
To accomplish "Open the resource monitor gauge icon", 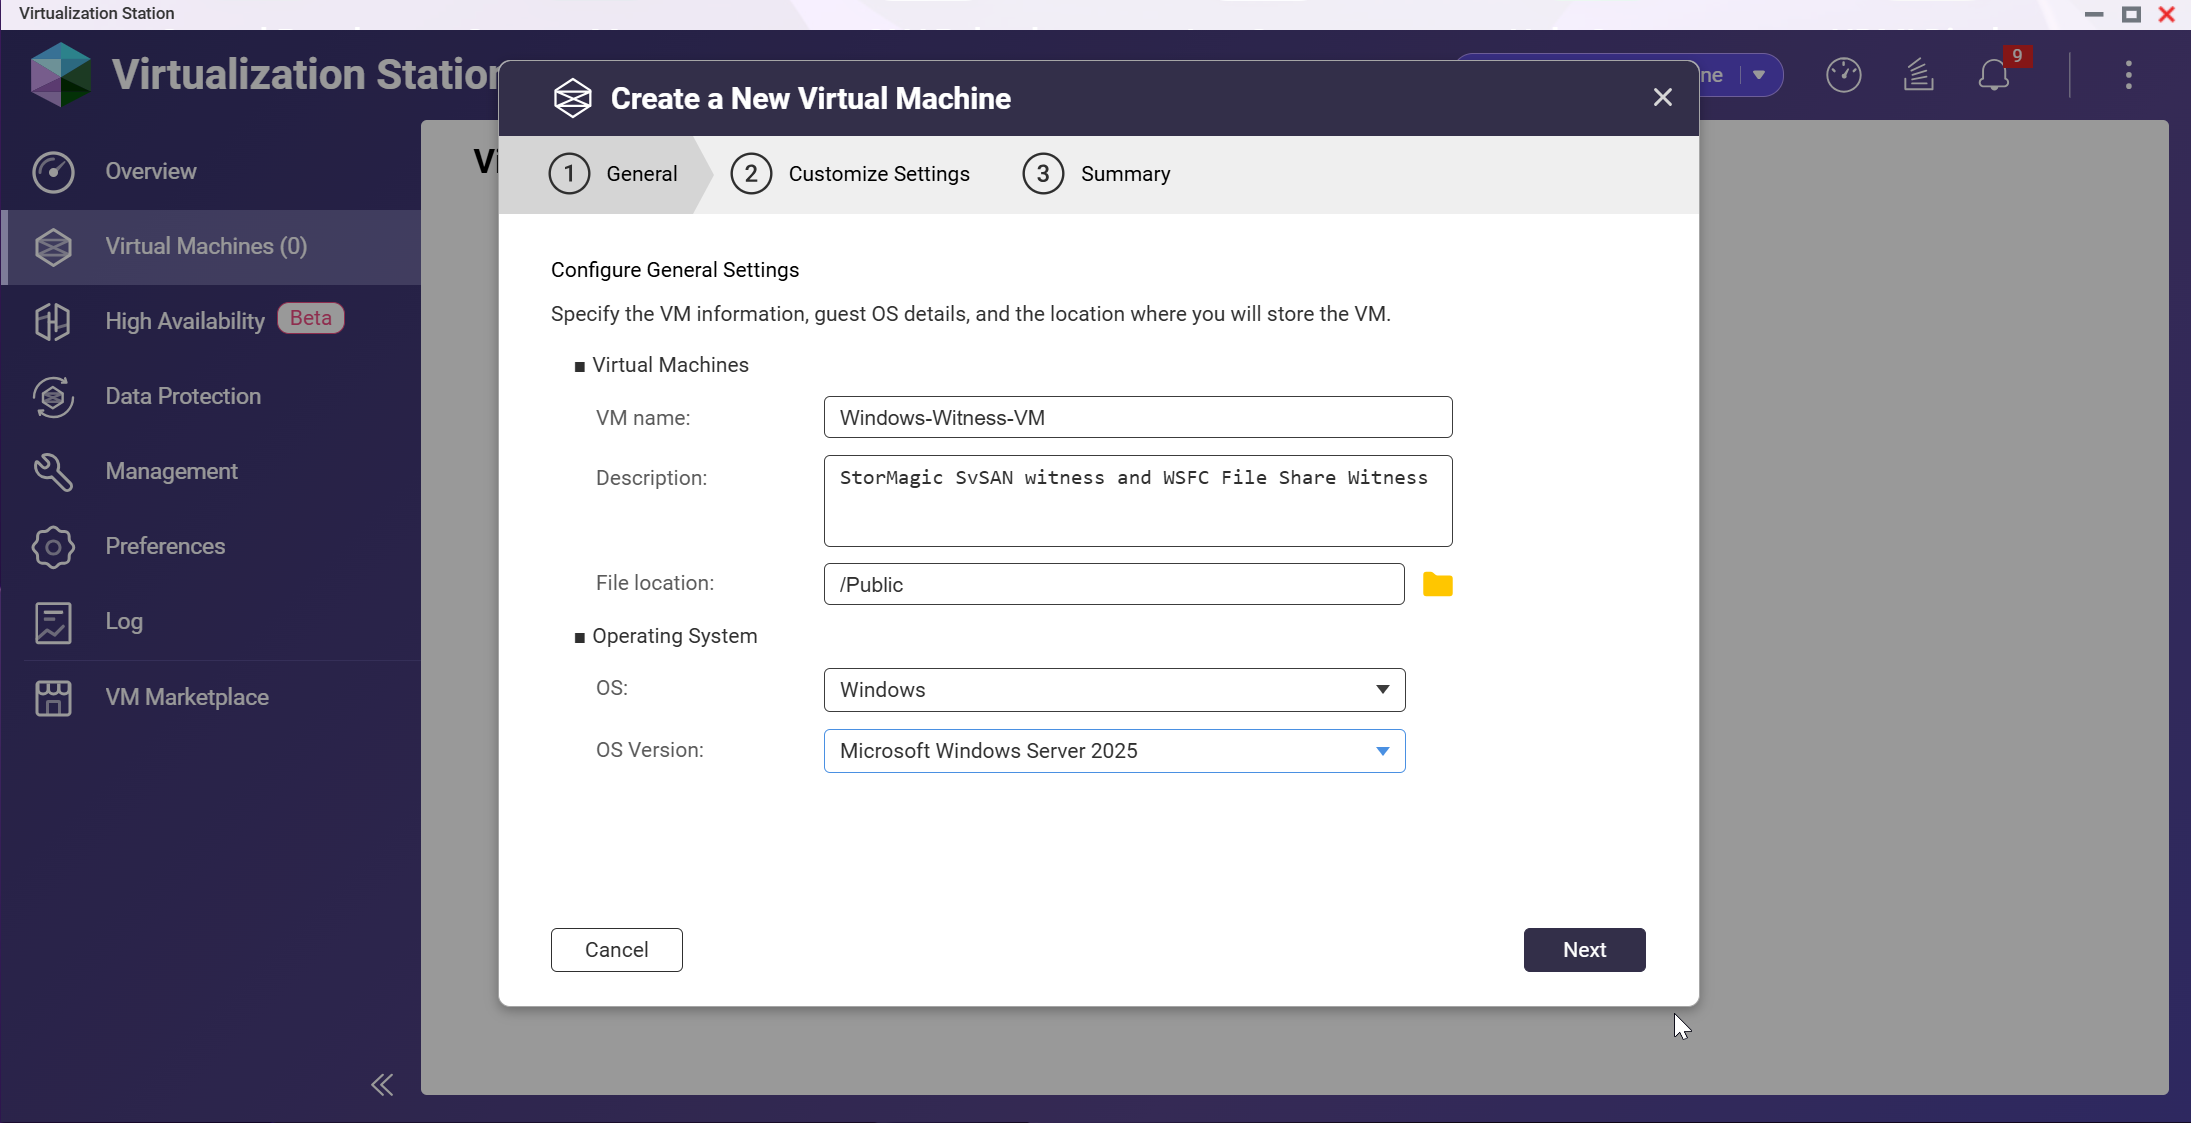I will point(1843,75).
